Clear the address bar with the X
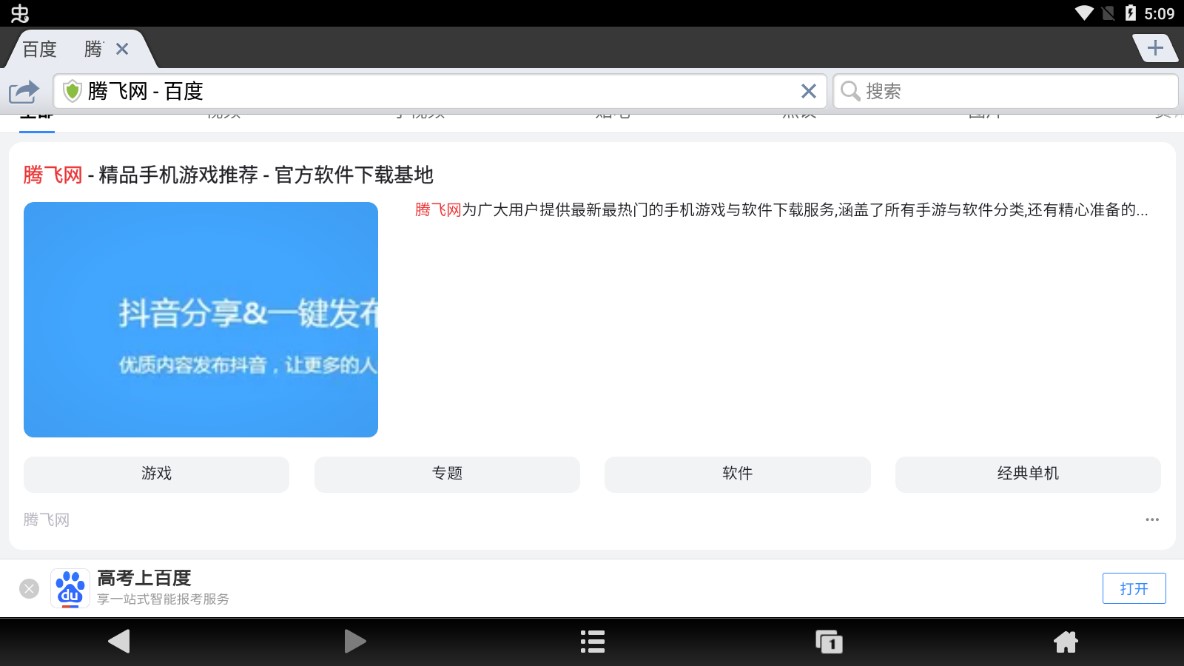Image resolution: width=1184 pixels, height=666 pixels. (x=809, y=91)
